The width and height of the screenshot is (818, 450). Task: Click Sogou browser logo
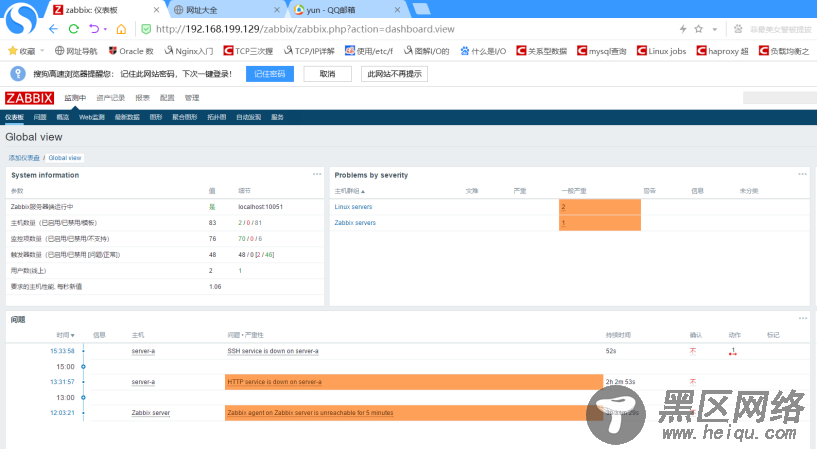pos(21,19)
